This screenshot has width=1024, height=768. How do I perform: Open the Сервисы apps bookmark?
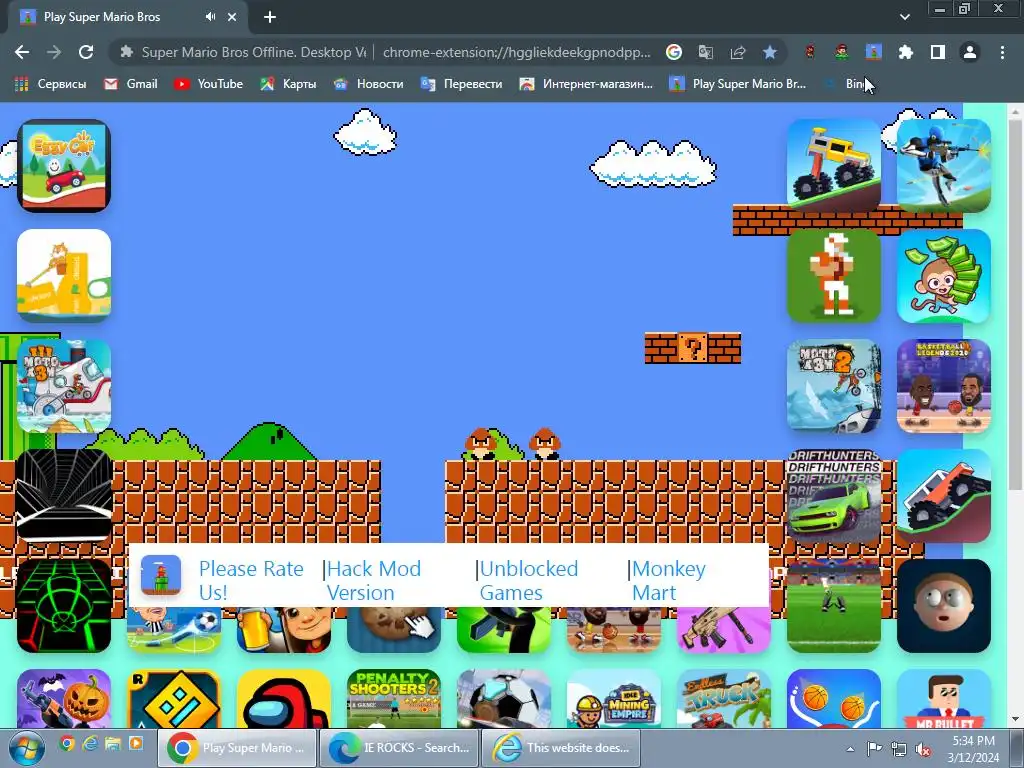pyautogui.click(x=51, y=84)
